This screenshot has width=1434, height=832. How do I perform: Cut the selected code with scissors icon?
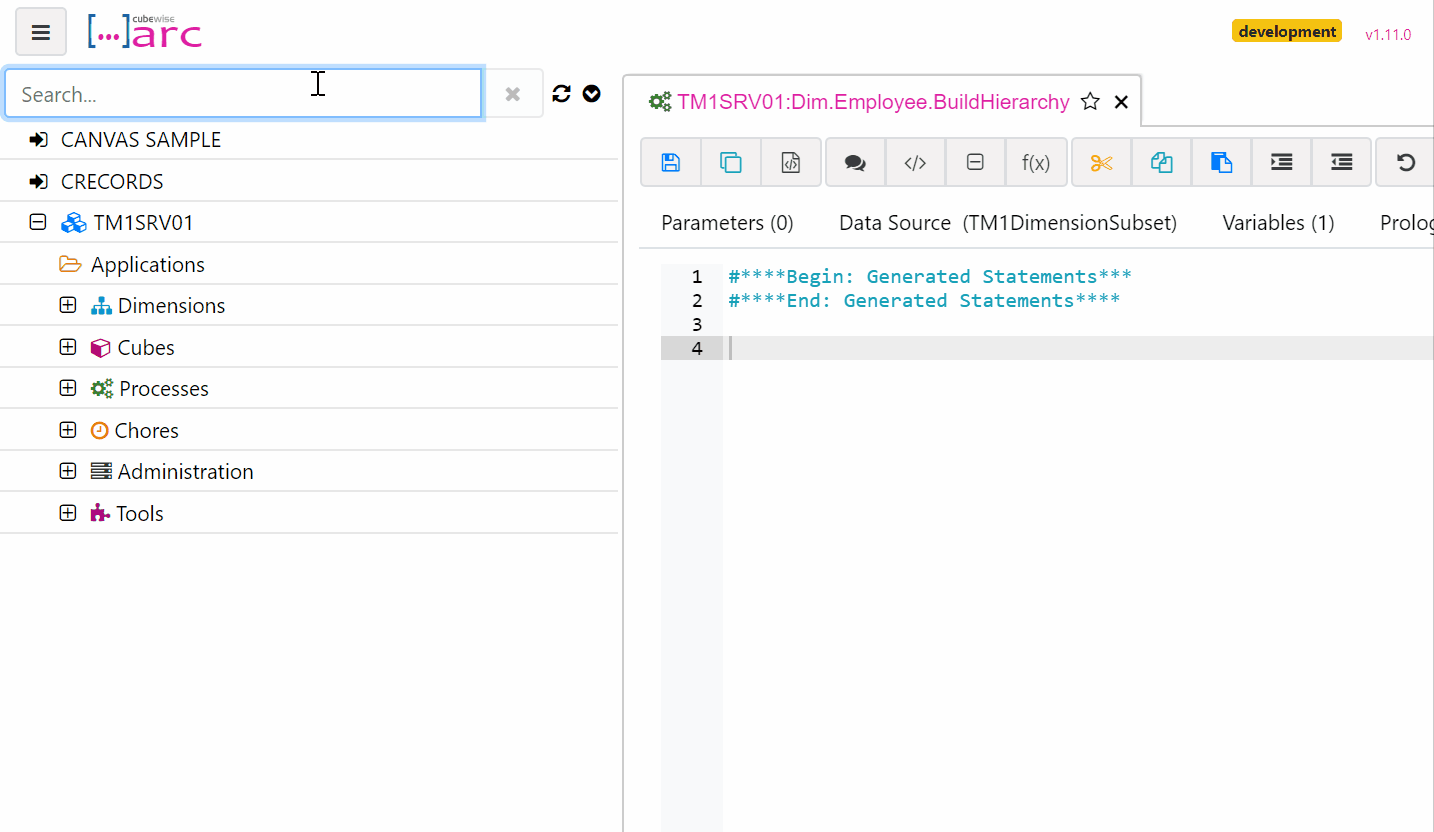[x=1101, y=162]
